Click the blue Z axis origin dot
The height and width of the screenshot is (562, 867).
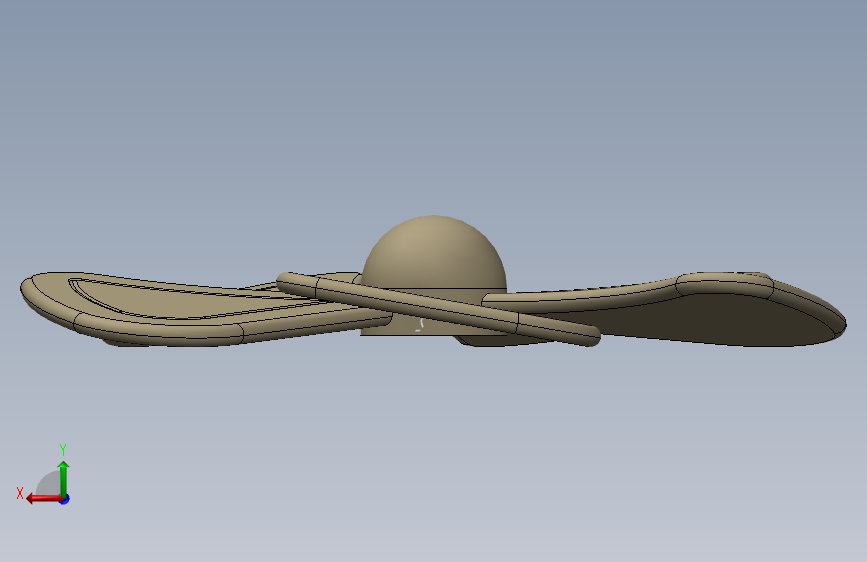pos(65,499)
